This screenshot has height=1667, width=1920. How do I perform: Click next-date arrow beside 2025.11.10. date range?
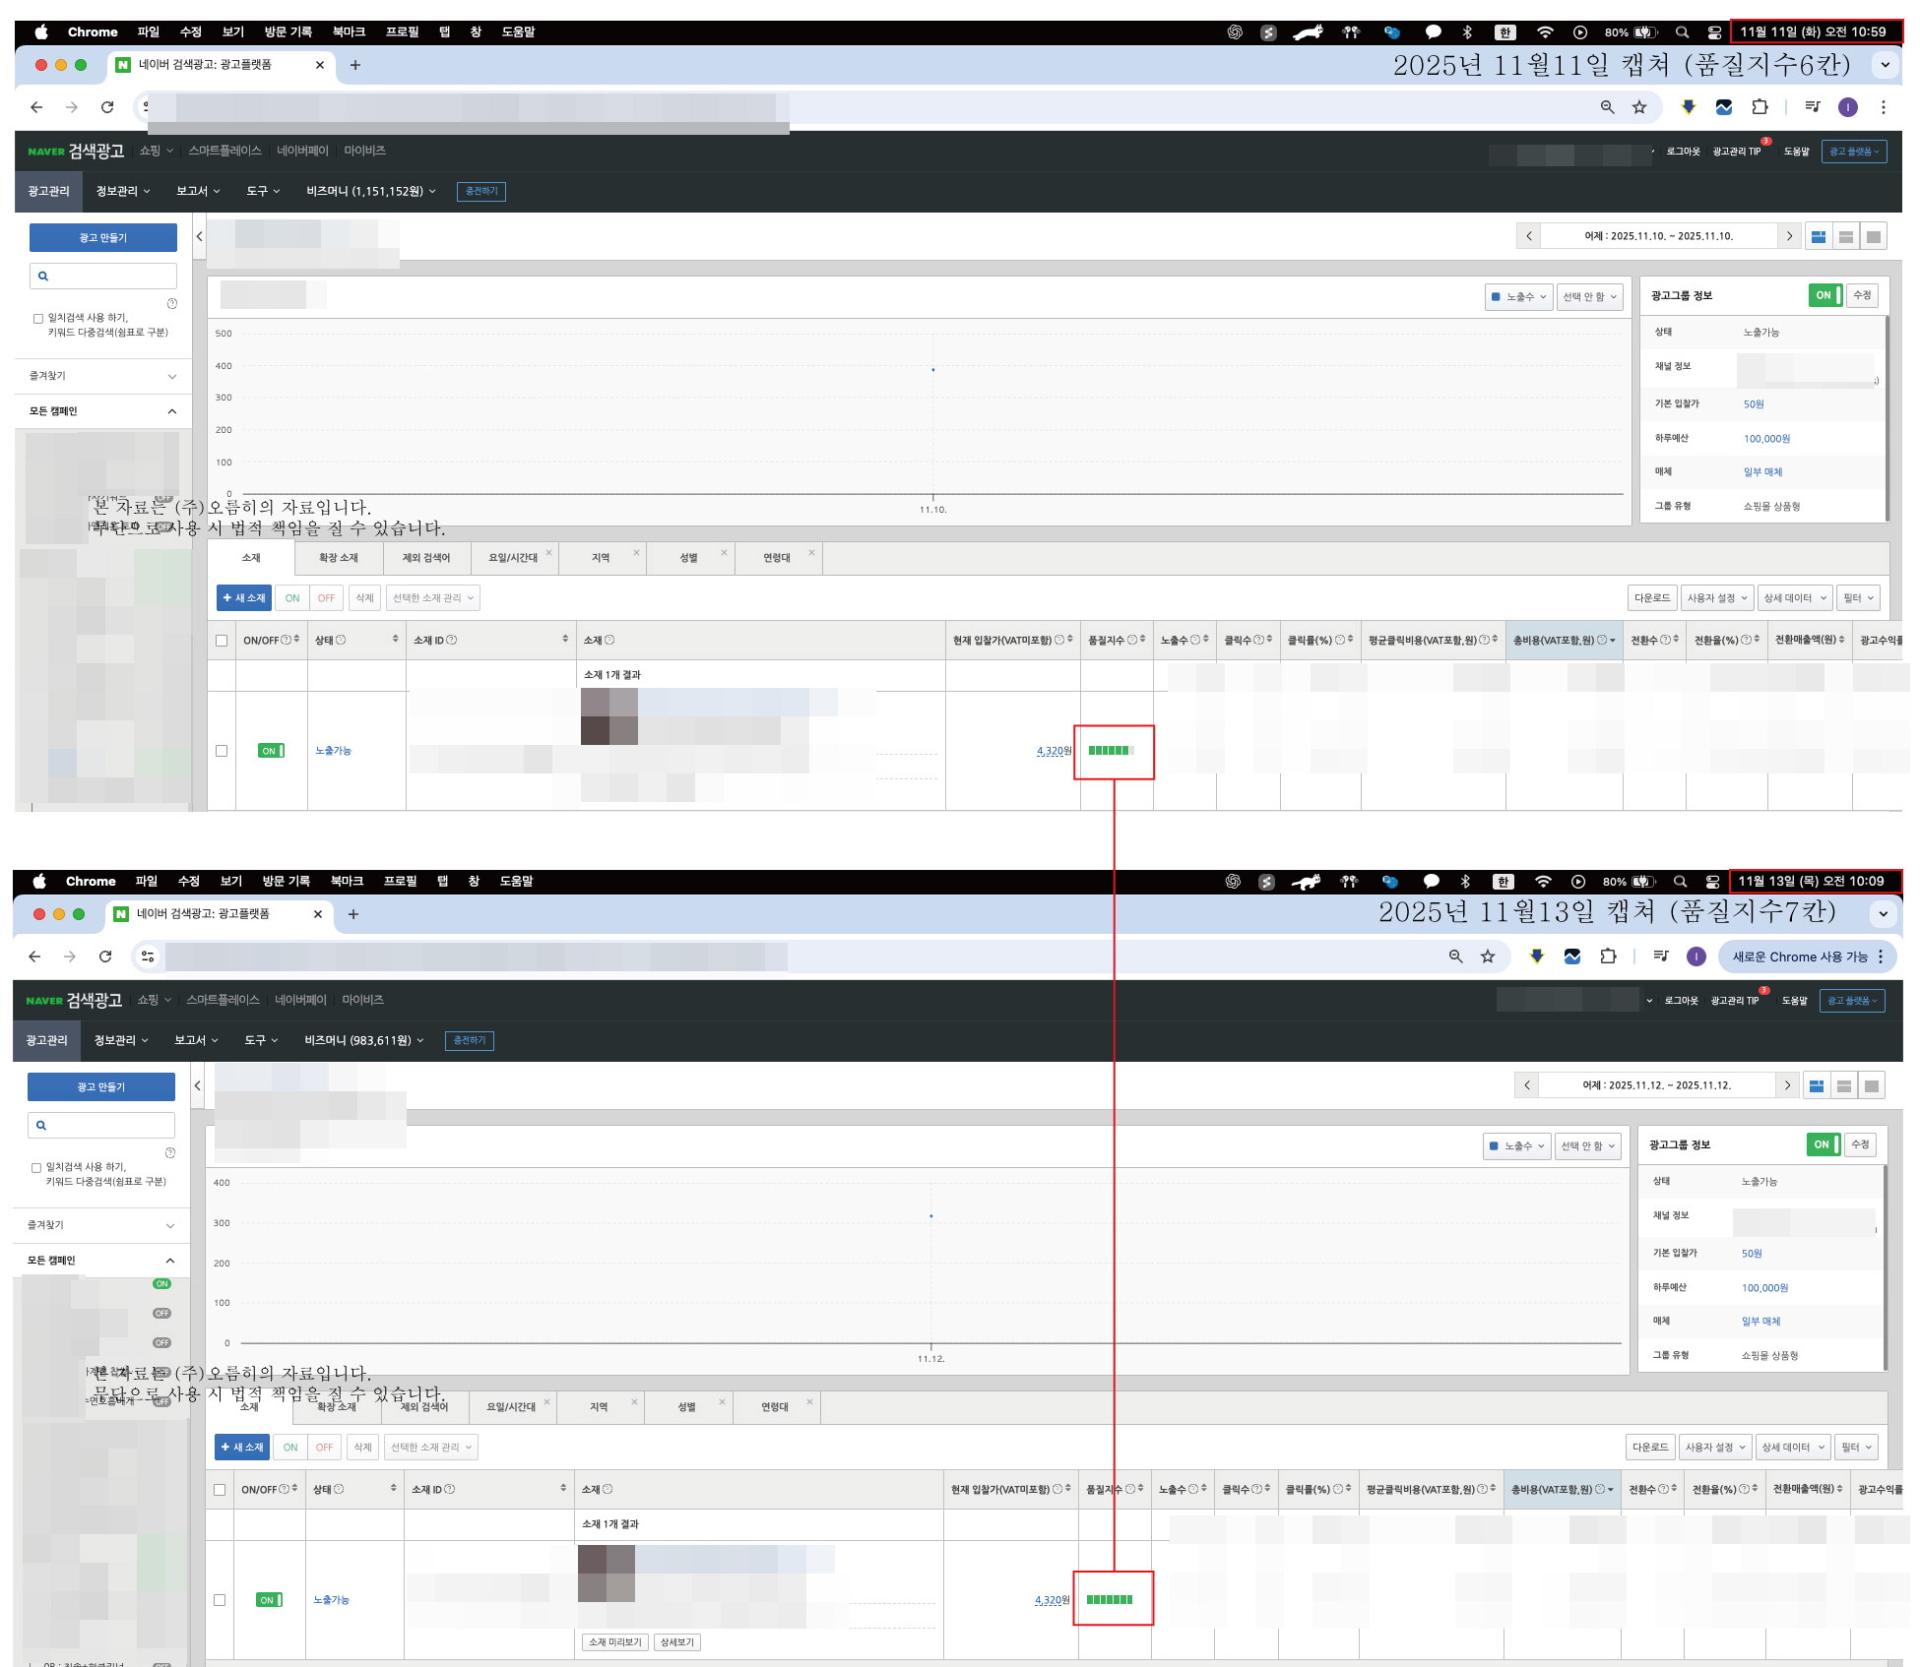click(x=1789, y=237)
